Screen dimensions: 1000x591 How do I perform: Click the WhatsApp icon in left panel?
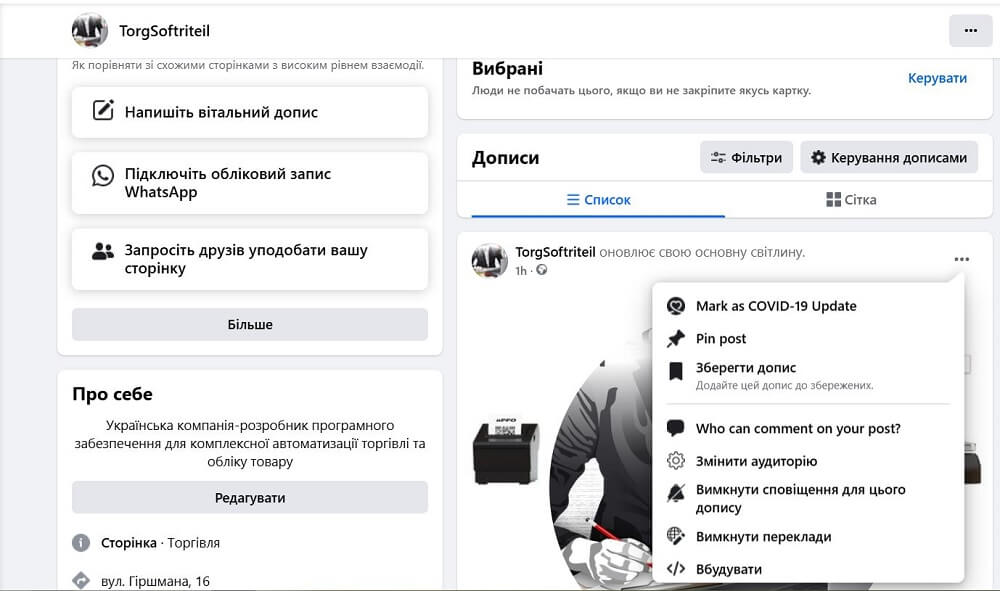[103, 176]
